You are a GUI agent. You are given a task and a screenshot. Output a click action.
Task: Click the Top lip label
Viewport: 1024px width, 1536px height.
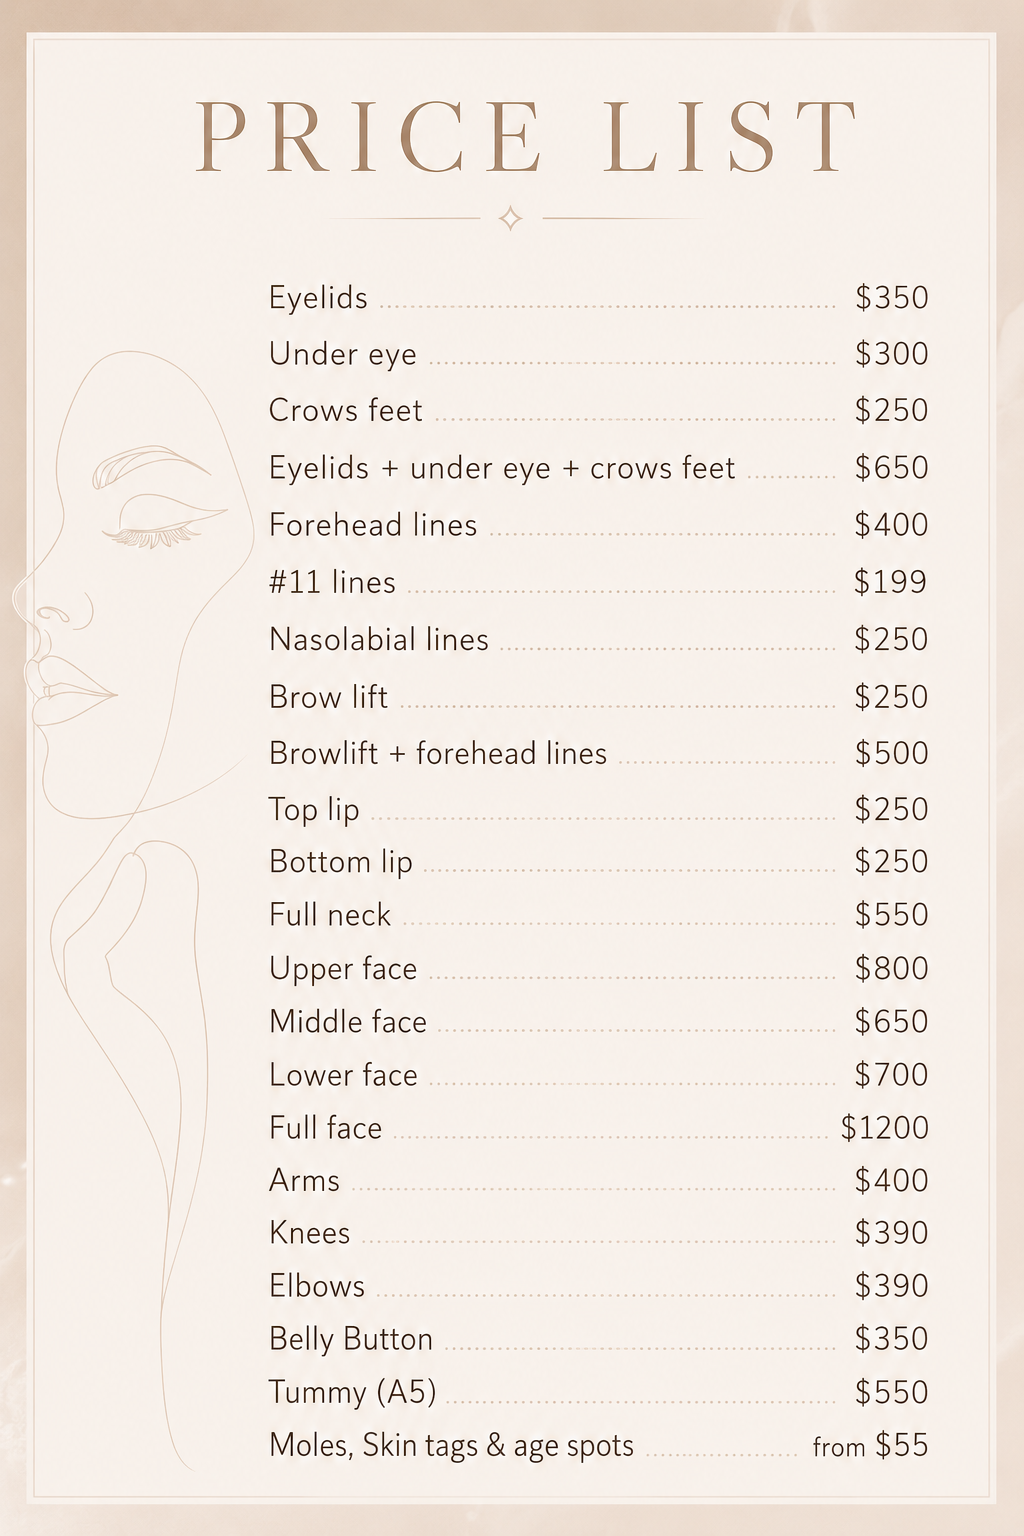point(314,810)
